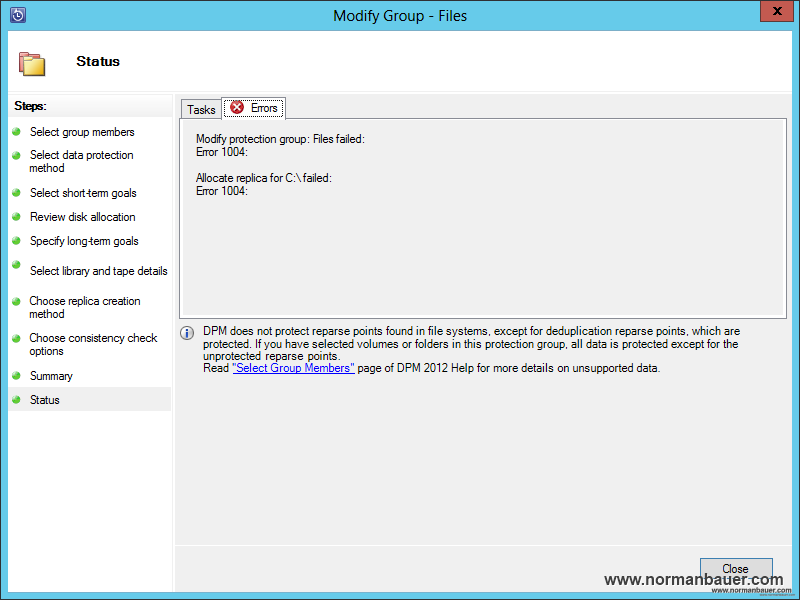The image size is (800, 600).
Task: Go to Choose replica creation method step
Action: tap(85, 307)
